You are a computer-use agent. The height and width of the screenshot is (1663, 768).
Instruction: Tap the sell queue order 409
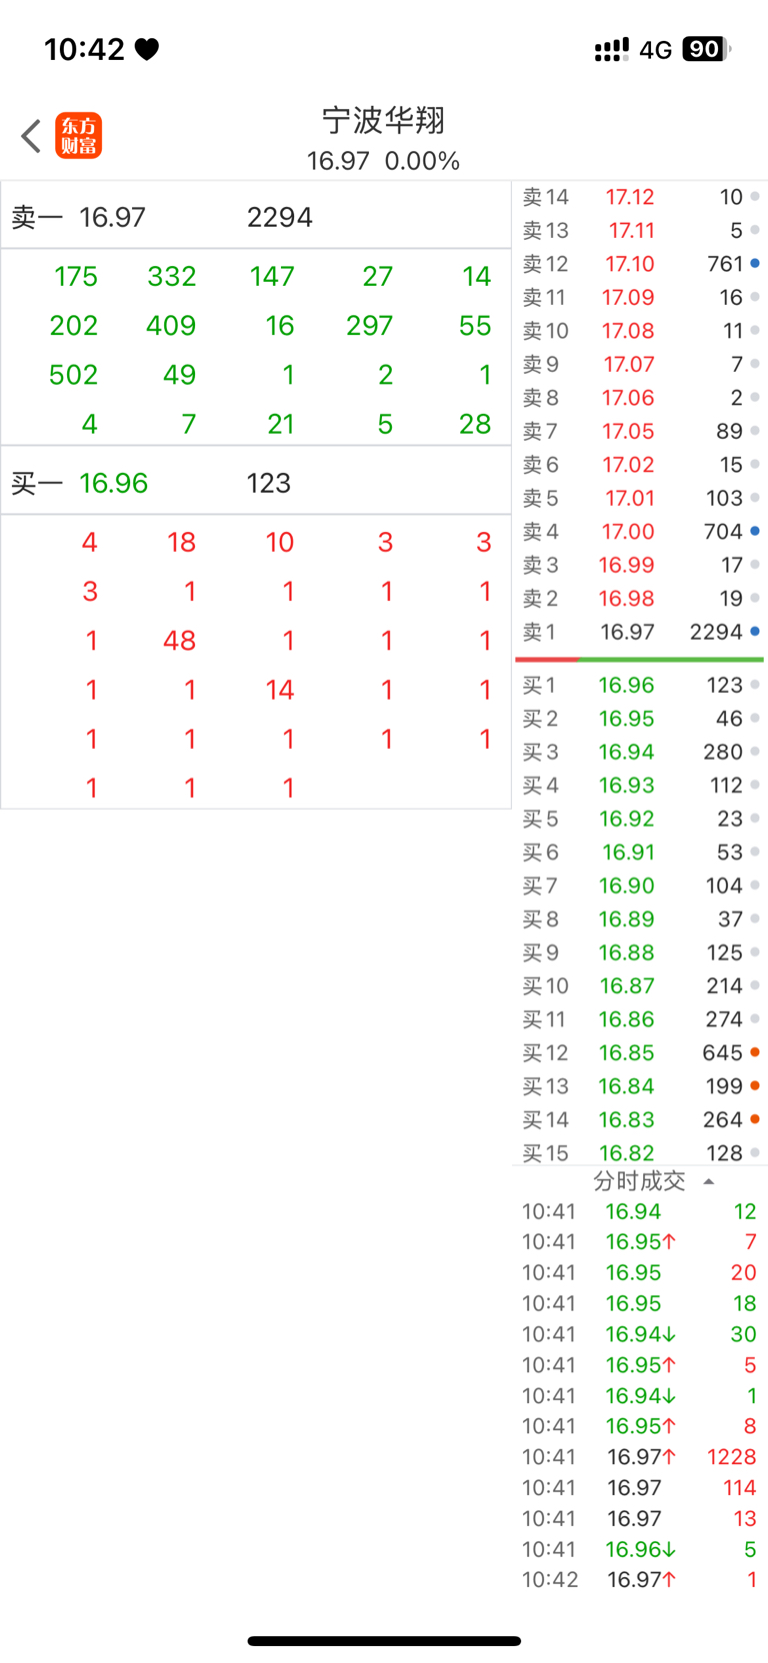[171, 326]
